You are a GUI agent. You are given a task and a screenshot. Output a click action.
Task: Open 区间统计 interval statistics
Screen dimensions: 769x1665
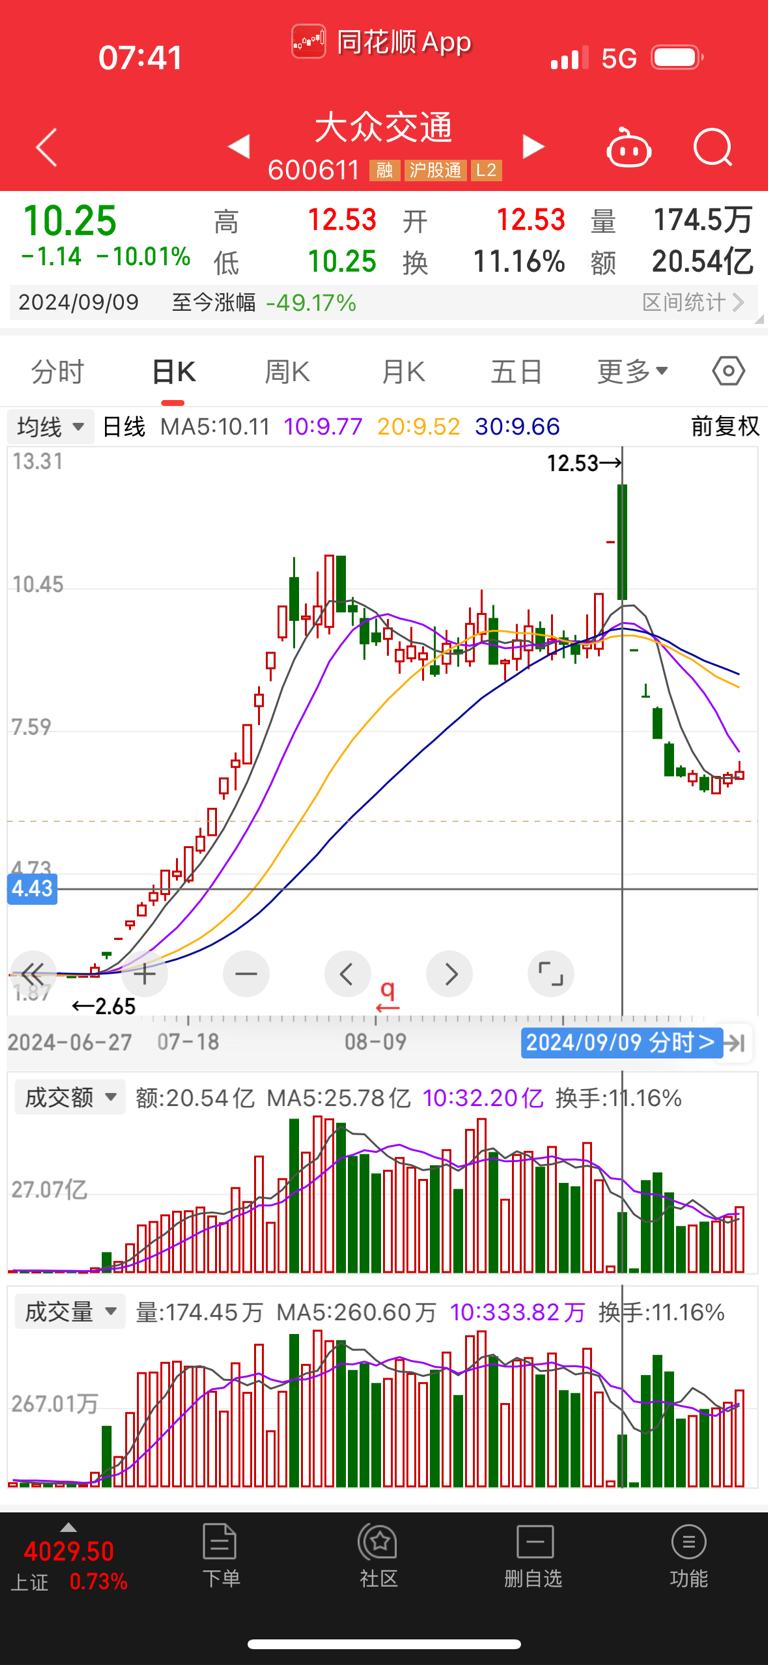[x=693, y=302]
